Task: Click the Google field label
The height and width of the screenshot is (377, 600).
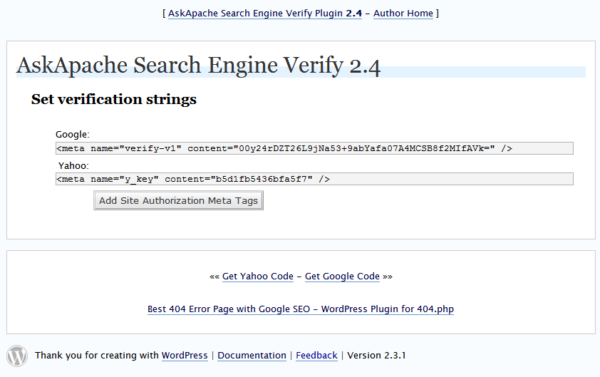Action: pyautogui.click(x=72, y=135)
